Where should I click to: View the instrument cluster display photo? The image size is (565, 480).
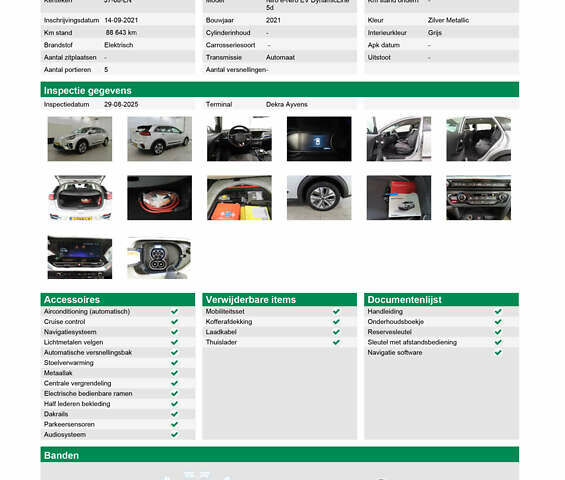319,139
